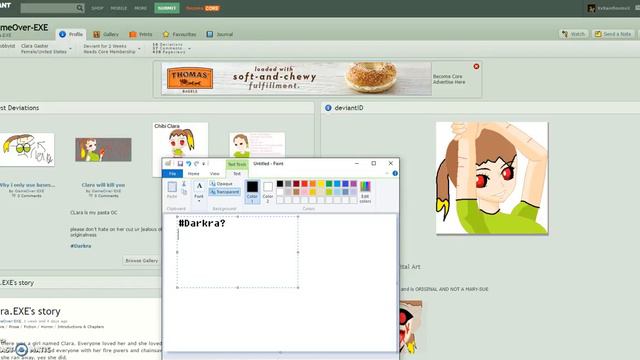Open the 'Clara will kill you' deviation thumbnail

click(x=103, y=150)
